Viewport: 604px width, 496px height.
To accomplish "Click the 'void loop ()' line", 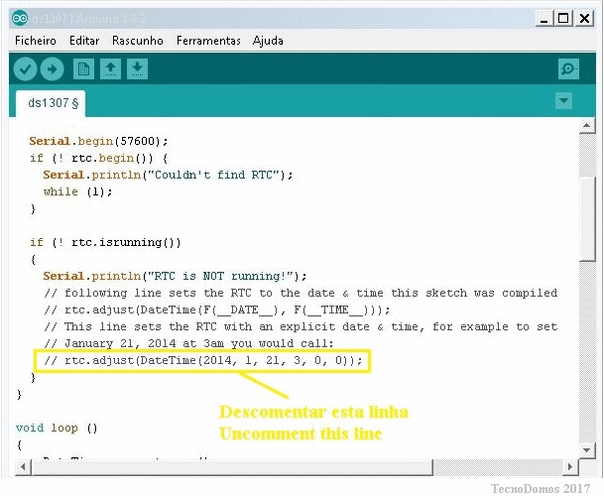I will (57, 428).
